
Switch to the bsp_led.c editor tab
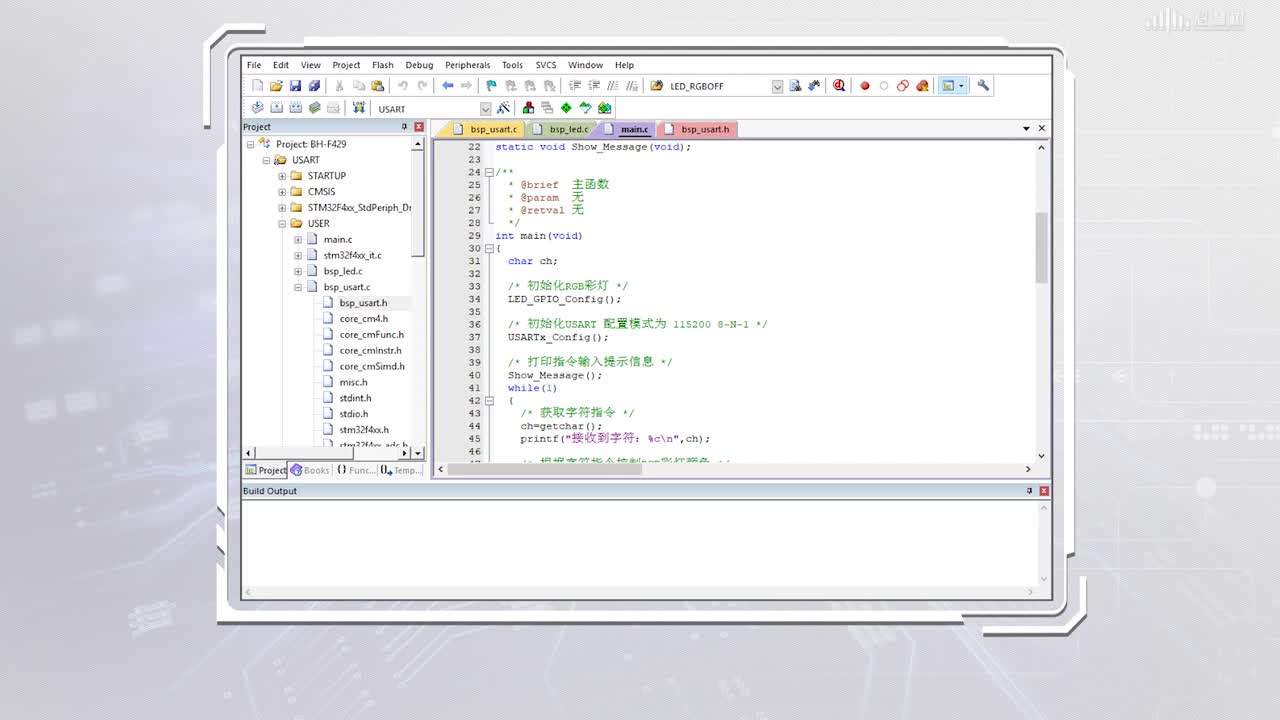pos(561,129)
